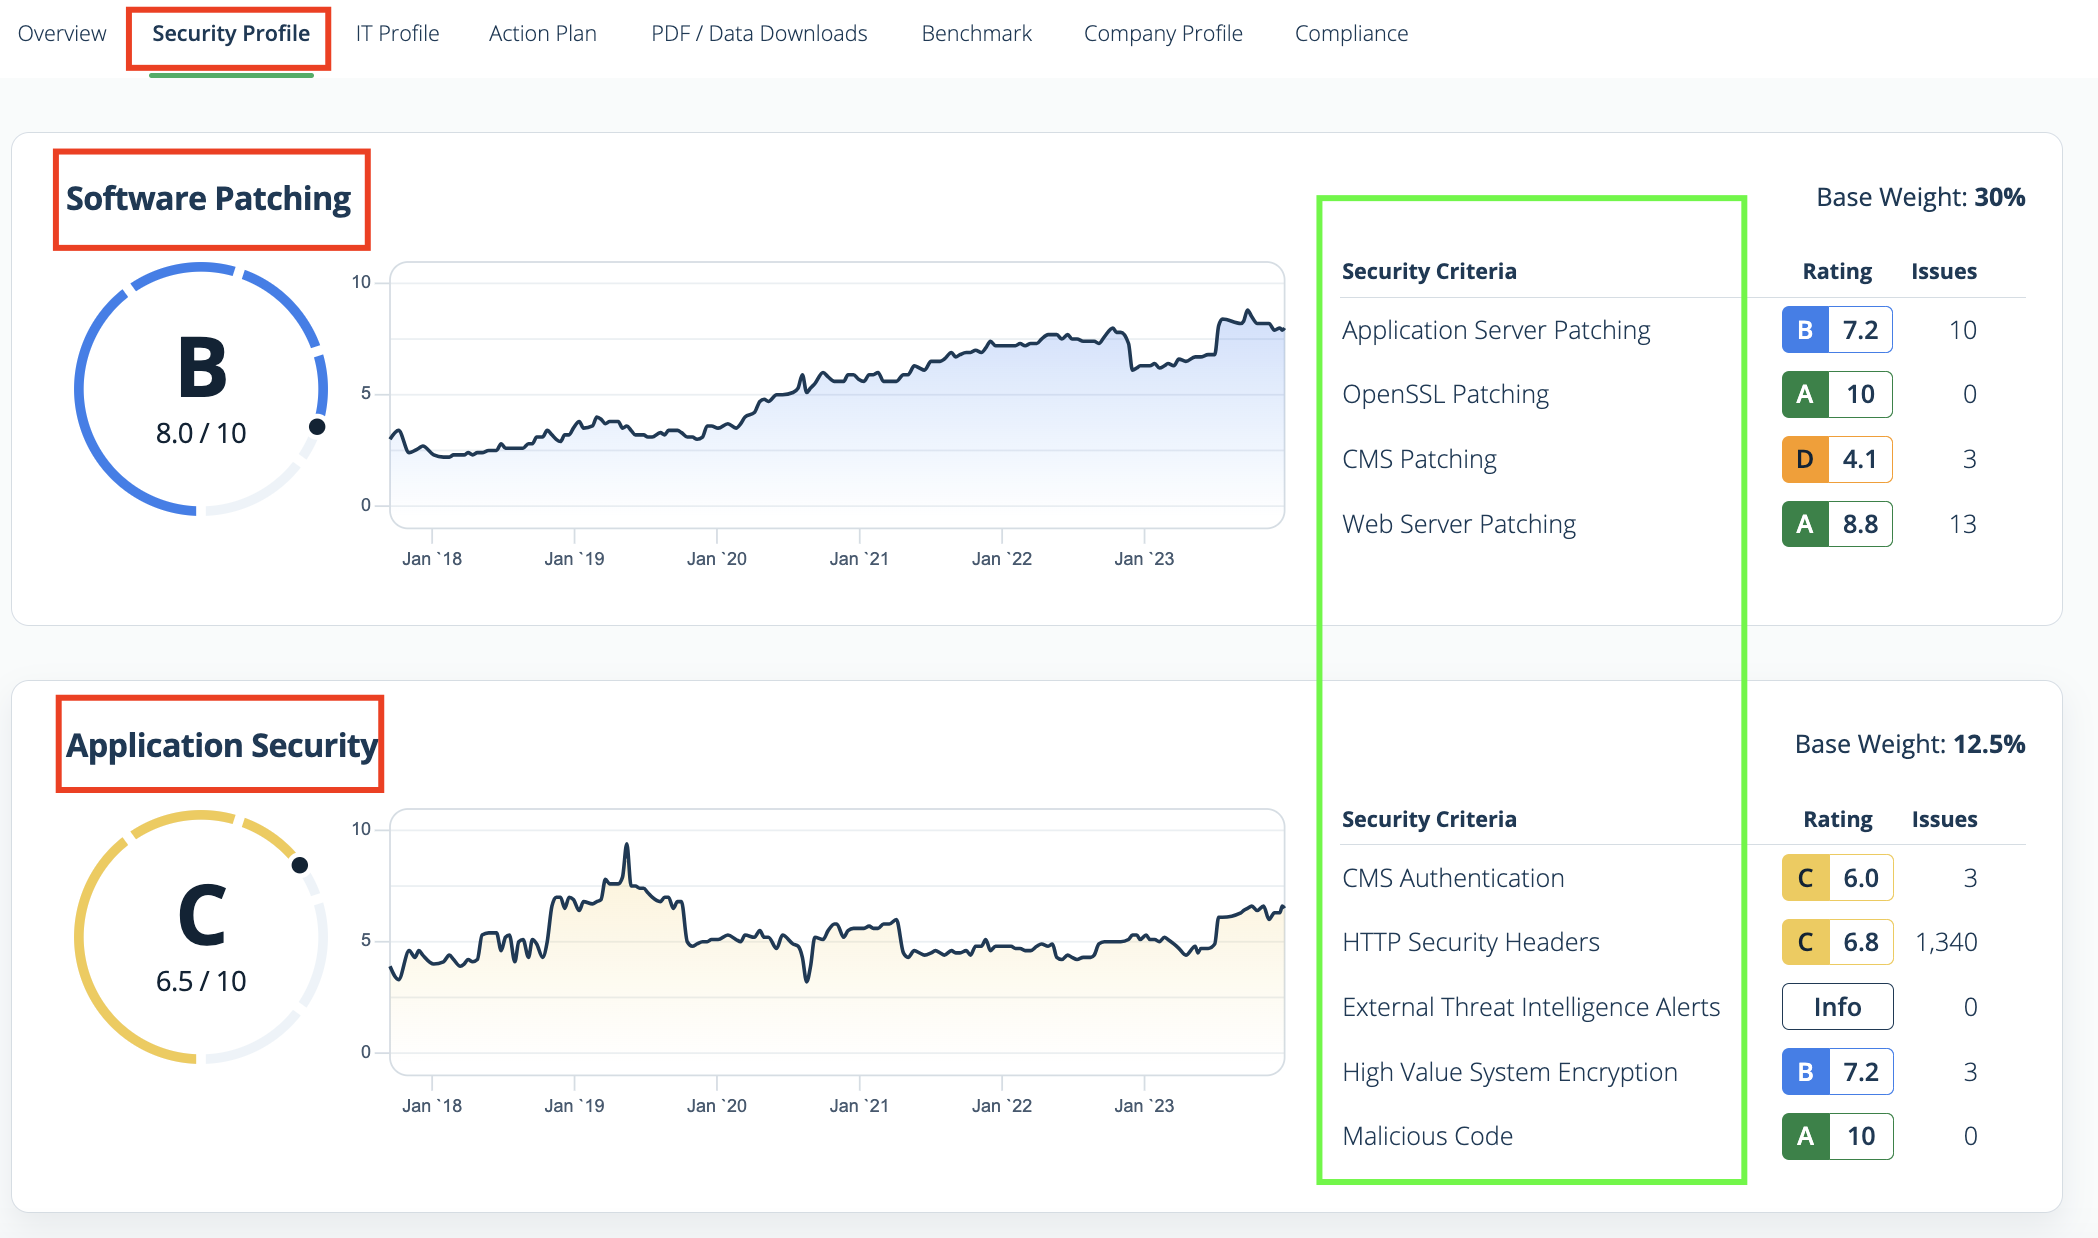
Task: Open the Action Plan tab
Action: click(542, 33)
